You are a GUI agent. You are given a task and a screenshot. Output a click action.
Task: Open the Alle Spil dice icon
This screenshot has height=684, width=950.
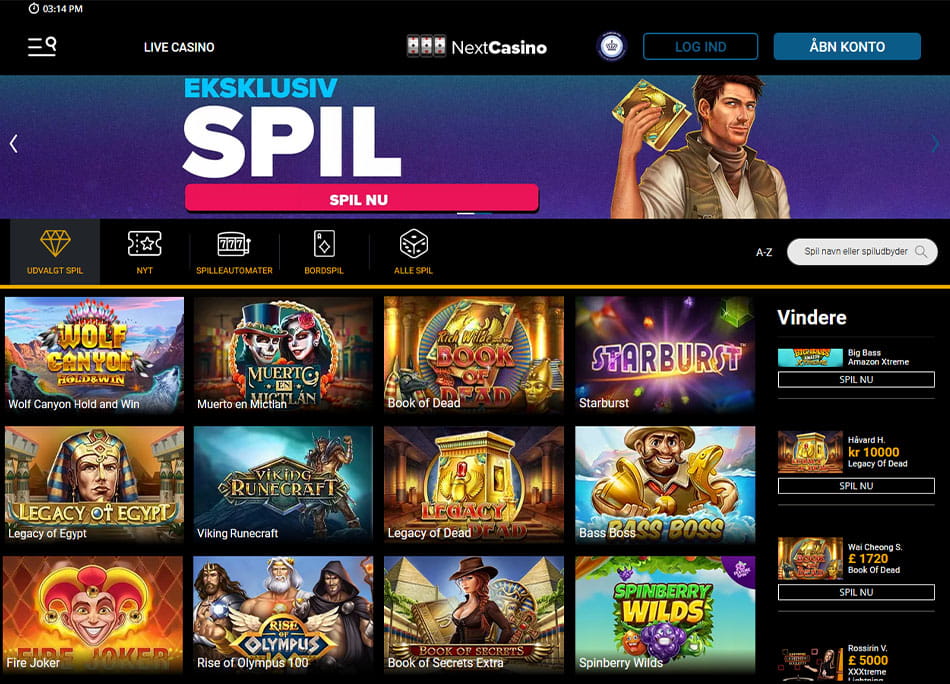(414, 244)
